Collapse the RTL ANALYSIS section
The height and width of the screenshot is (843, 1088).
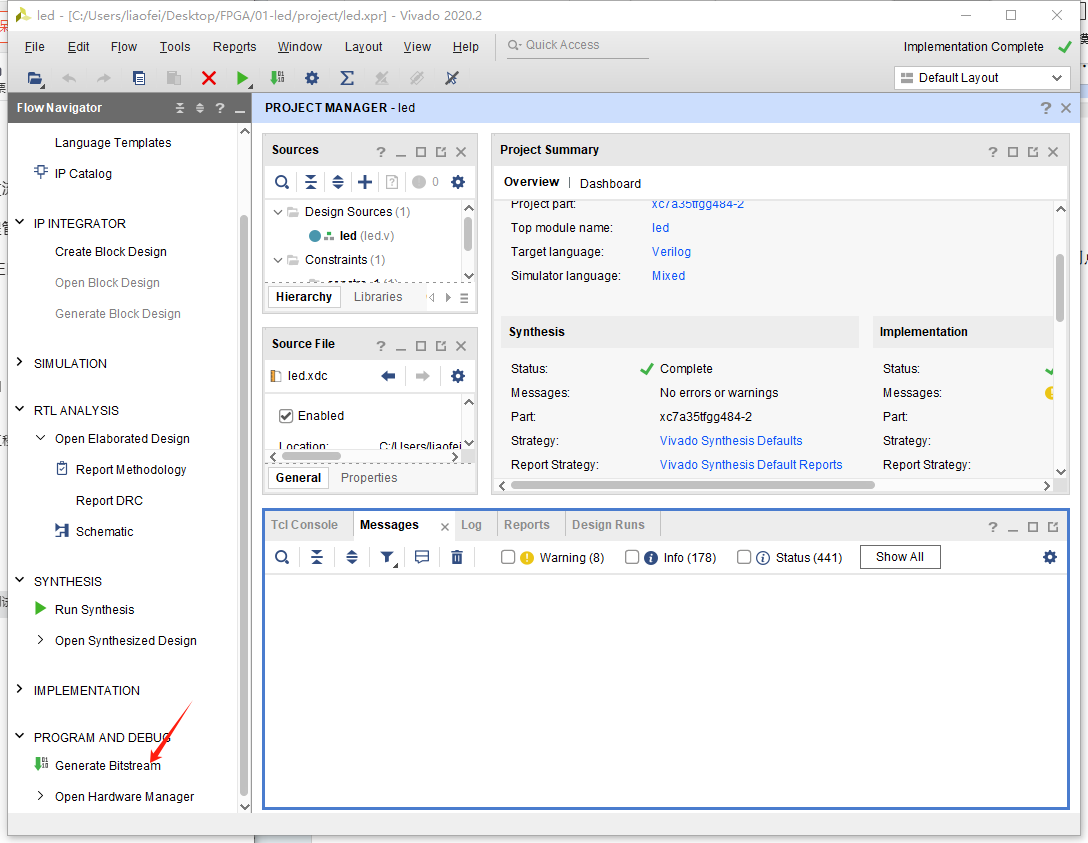(19, 409)
